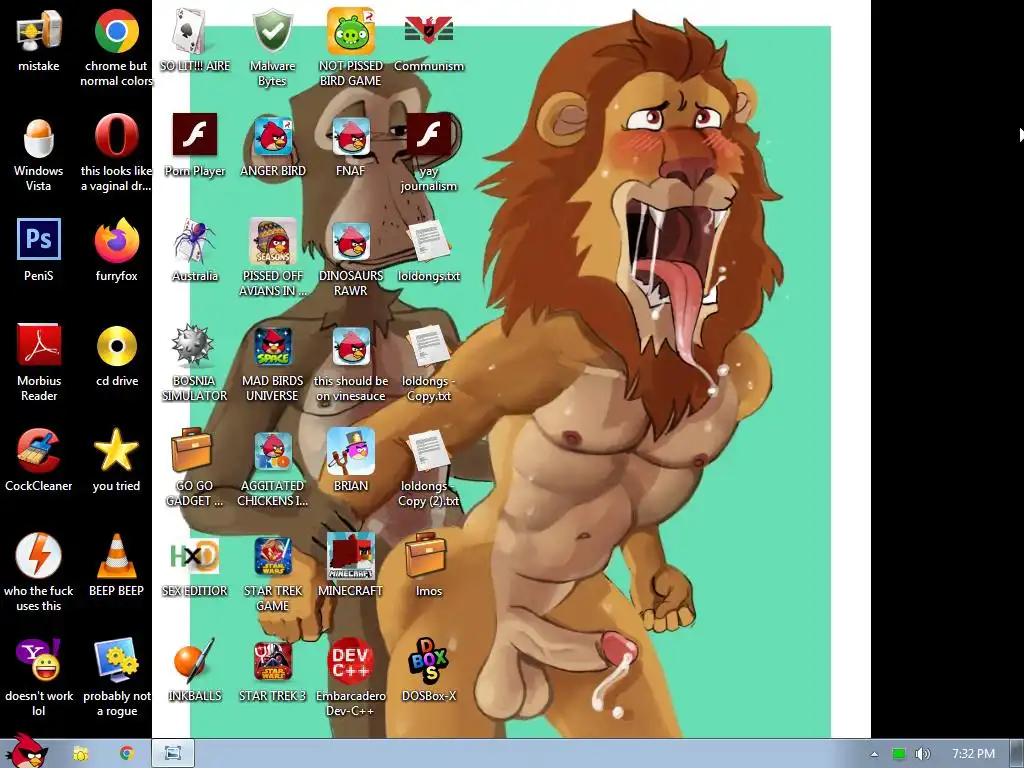
Task: Launch 'chrome but normal colors' shortcut
Action: pyautogui.click(x=116, y=32)
